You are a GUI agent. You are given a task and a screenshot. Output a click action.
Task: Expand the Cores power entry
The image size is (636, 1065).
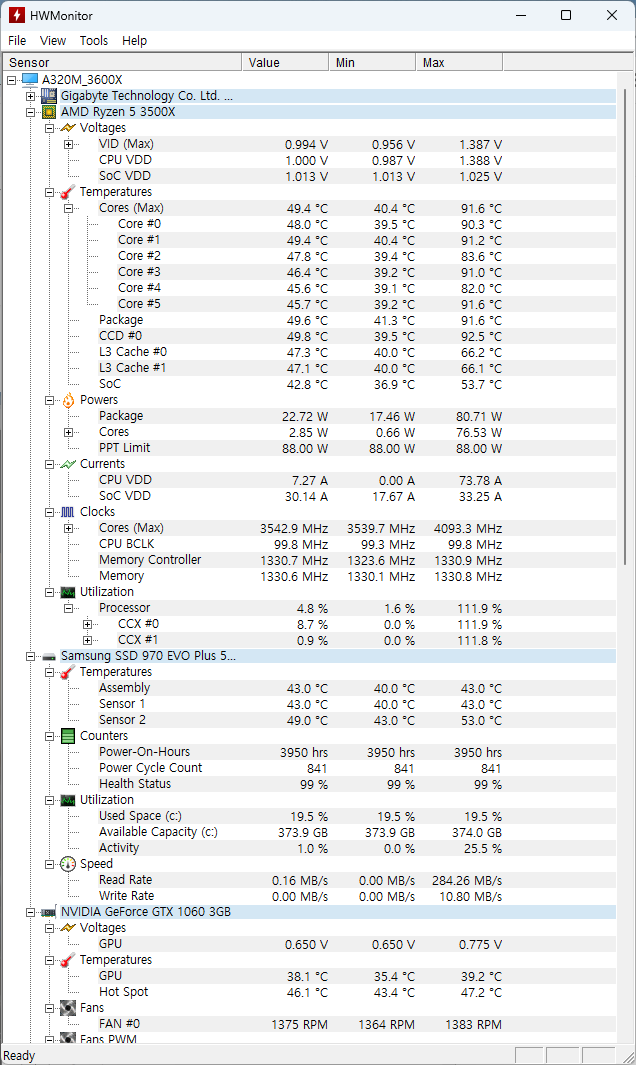coord(69,432)
